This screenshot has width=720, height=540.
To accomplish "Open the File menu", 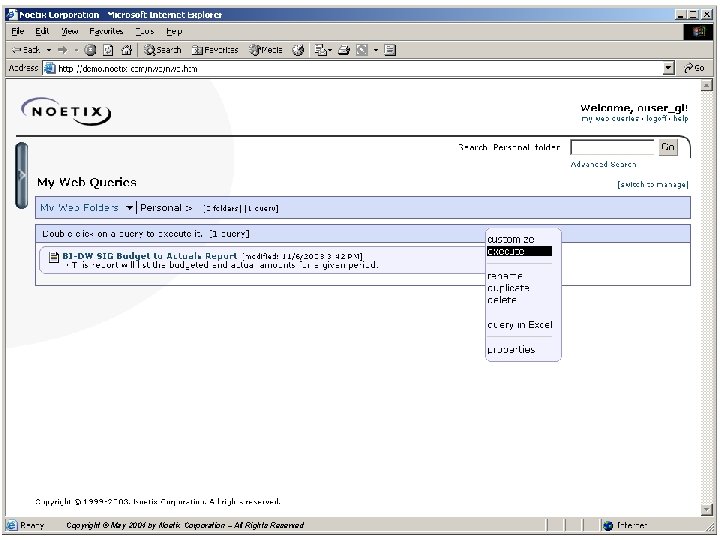I will (x=17, y=31).
